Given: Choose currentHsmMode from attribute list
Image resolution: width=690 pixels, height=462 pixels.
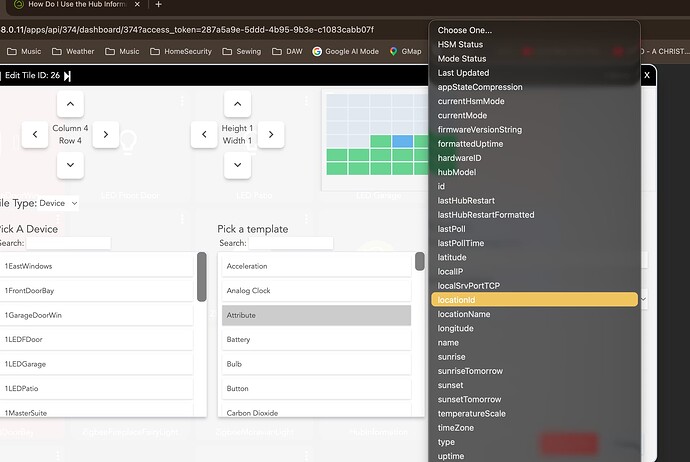Looking at the screenshot, I should 534,101.
